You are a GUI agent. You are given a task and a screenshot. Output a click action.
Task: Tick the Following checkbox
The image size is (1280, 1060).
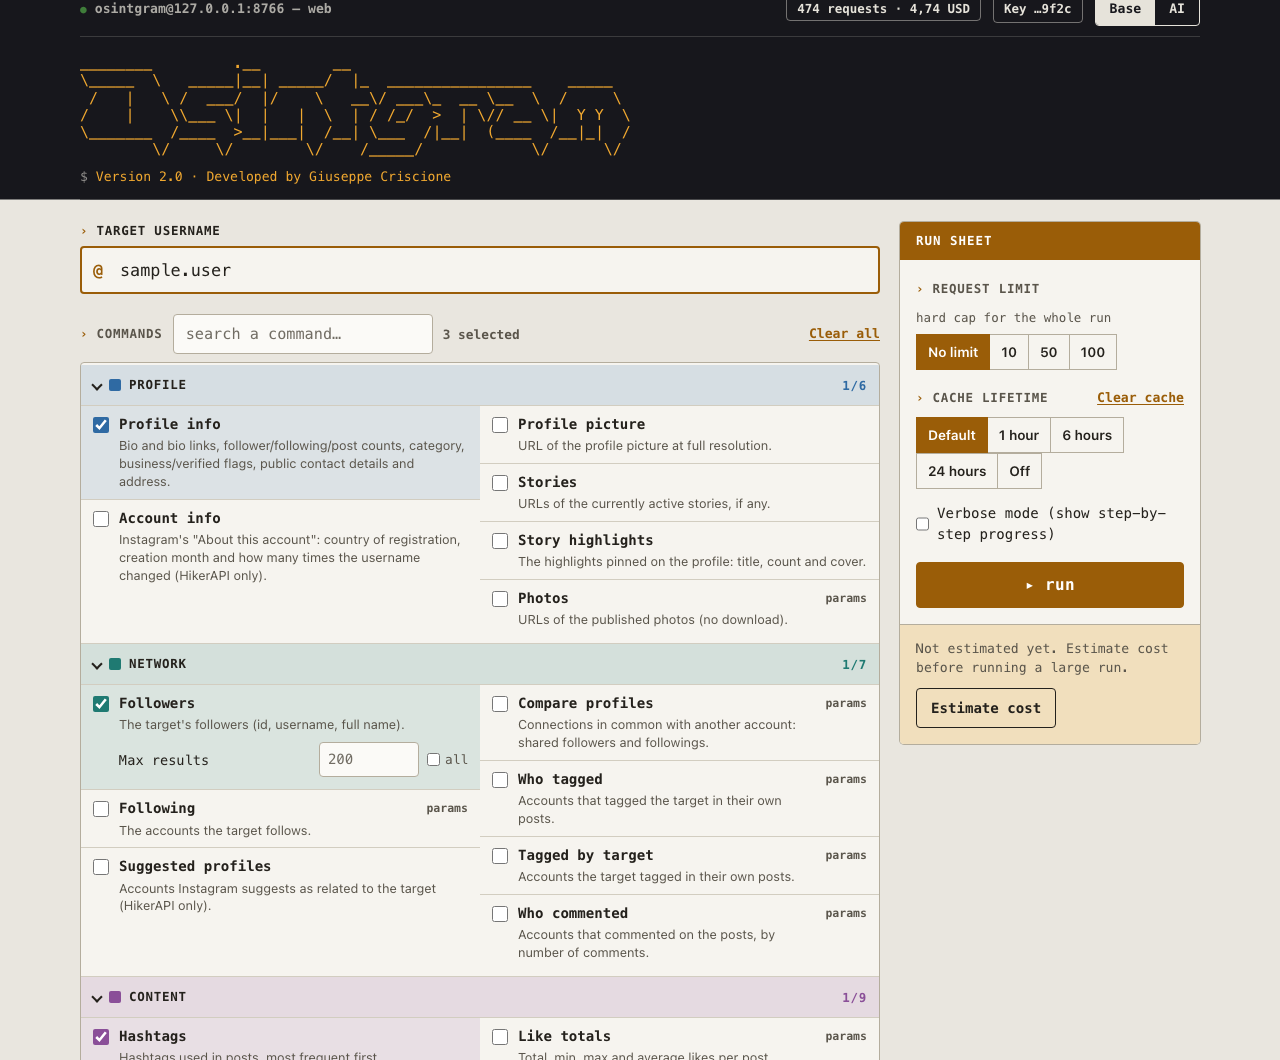click(x=101, y=809)
